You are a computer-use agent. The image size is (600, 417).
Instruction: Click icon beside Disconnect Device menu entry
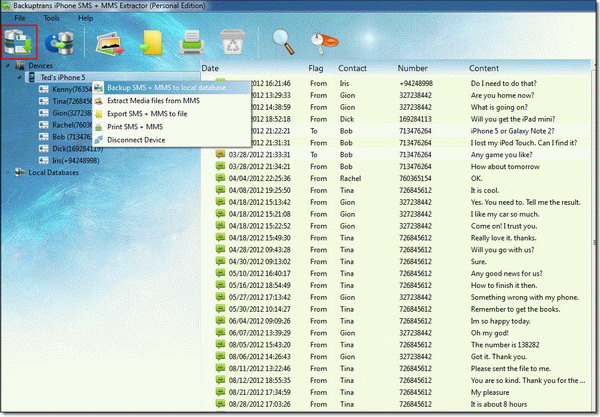click(x=99, y=140)
